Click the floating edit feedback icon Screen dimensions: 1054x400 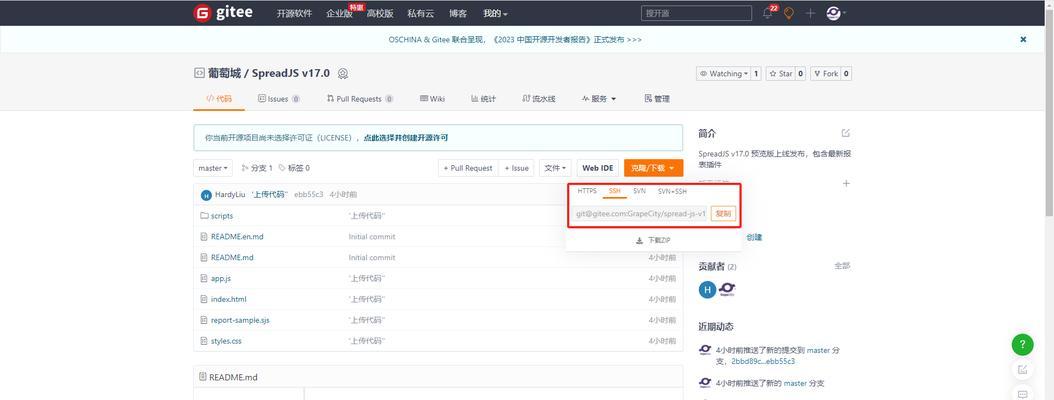1022,370
